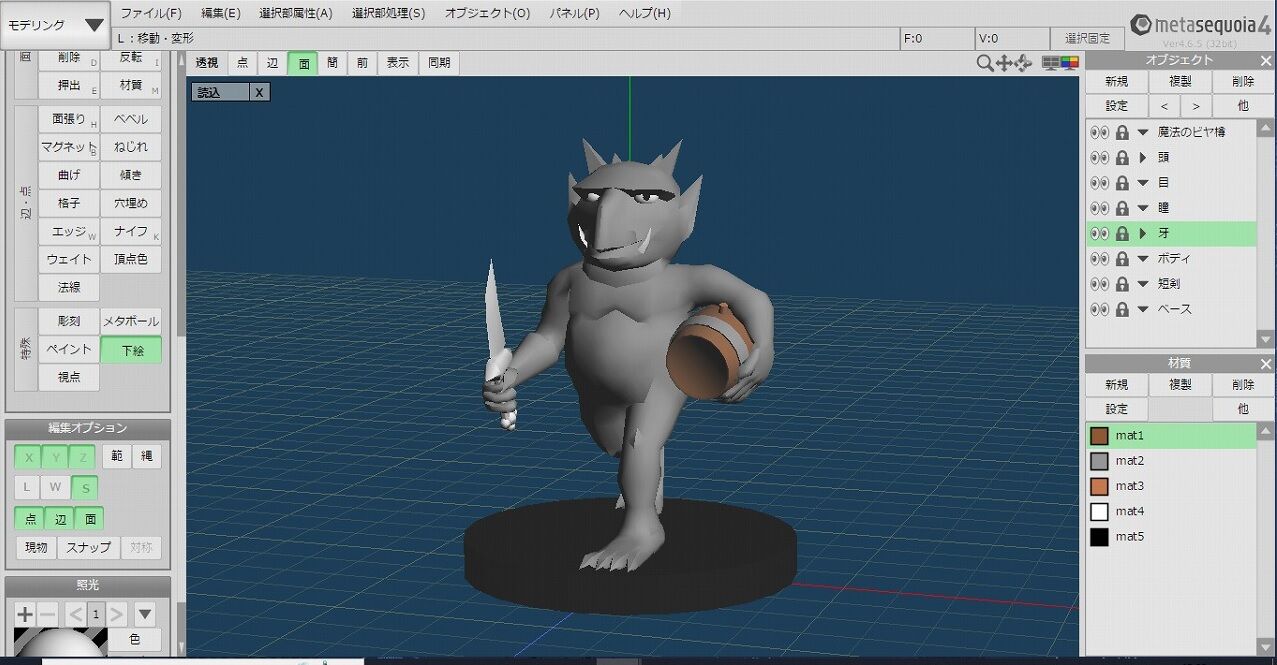Select the 彫刻 (sculpt) tool
1277x665 pixels.
(69, 321)
